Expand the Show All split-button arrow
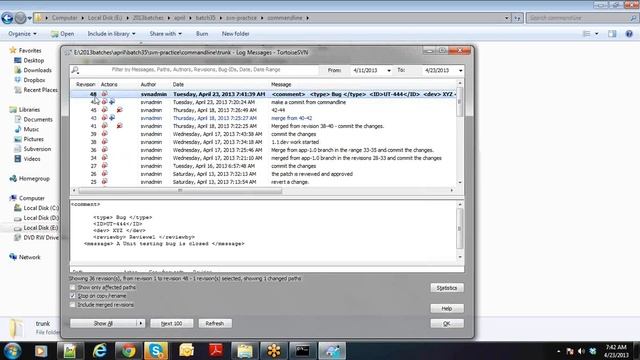This screenshot has width=640, height=360. click(141, 323)
